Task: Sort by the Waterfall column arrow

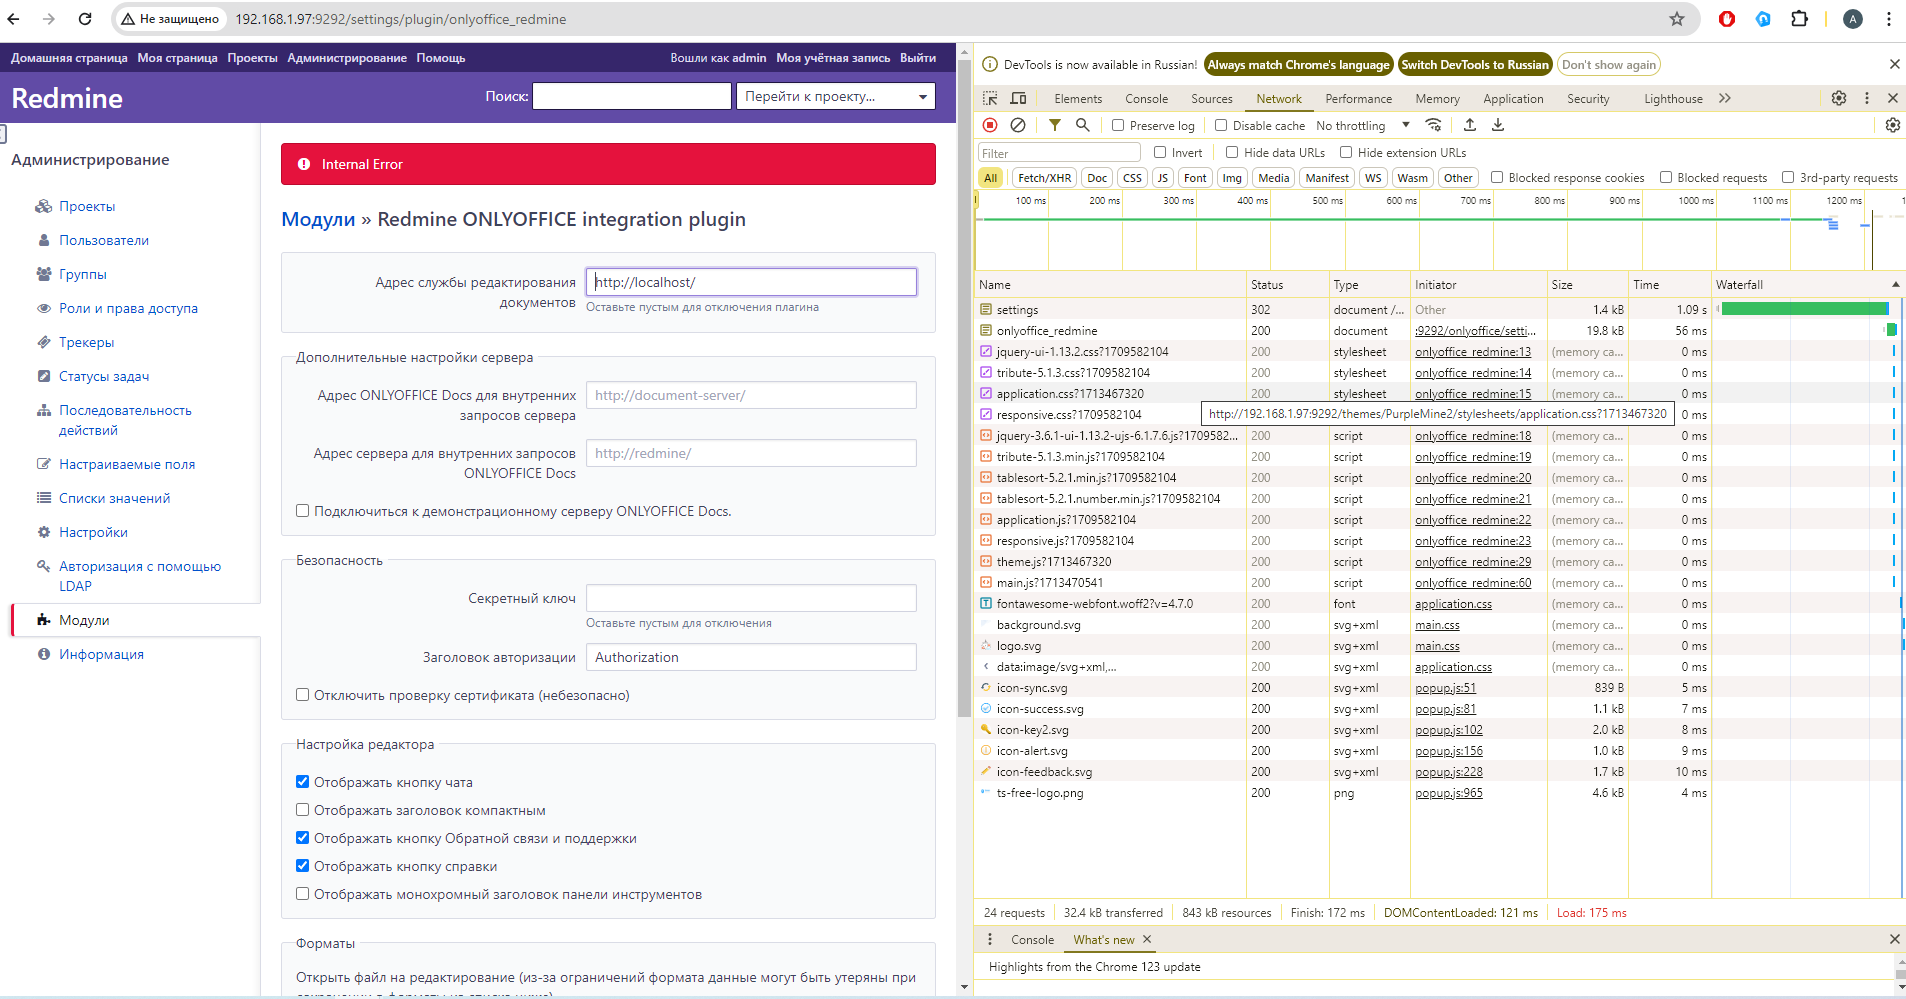Action: tap(1895, 285)
